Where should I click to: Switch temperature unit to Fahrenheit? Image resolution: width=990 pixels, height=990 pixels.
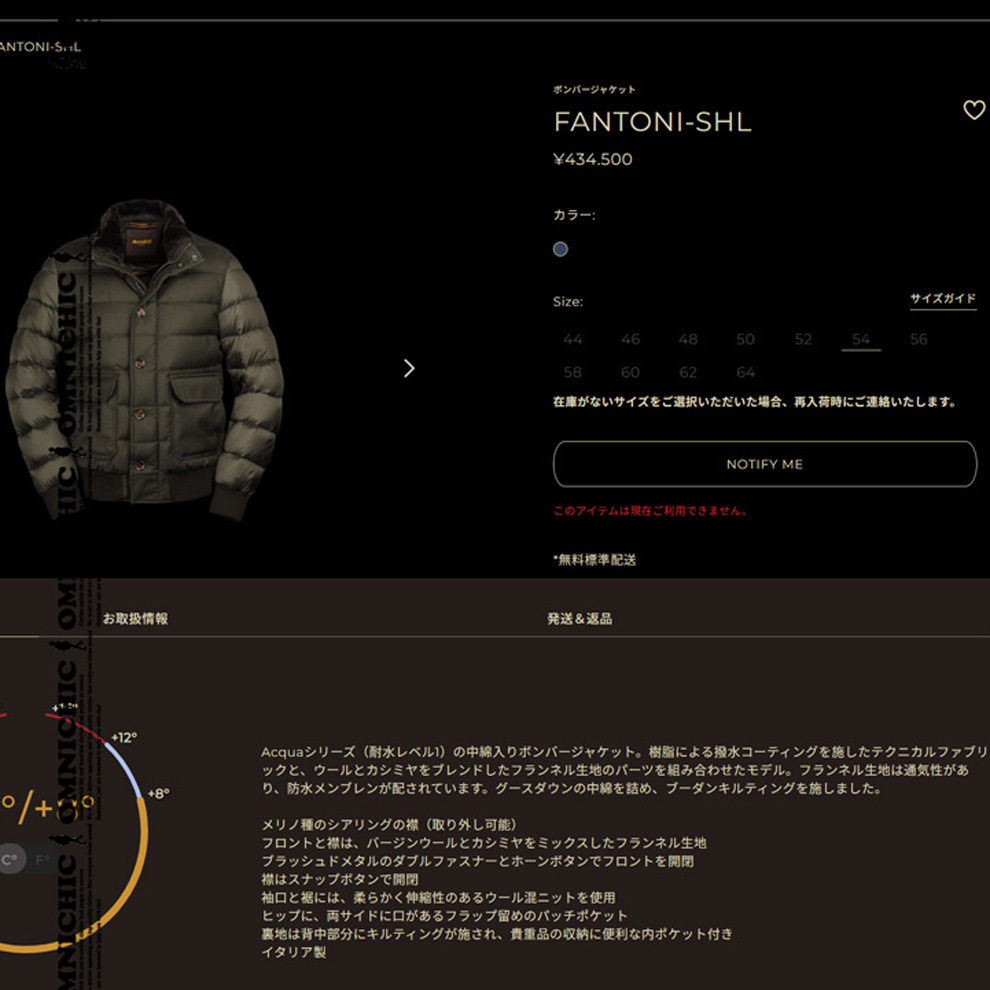click(x=42, y=859)
